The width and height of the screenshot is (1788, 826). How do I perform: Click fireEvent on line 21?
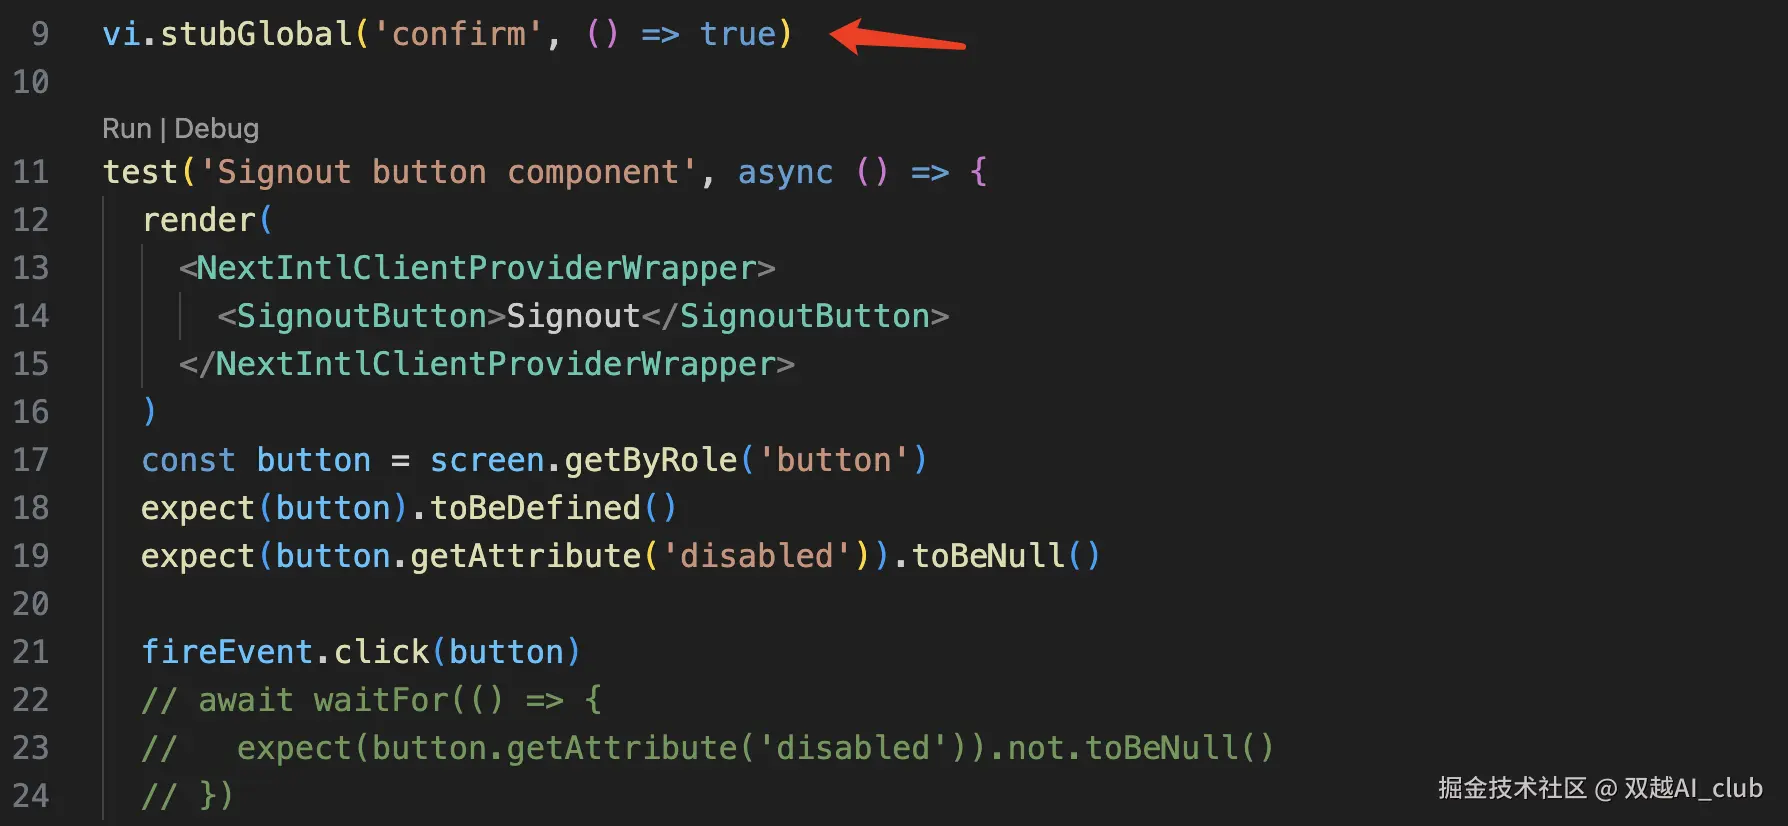pos(227,652)
